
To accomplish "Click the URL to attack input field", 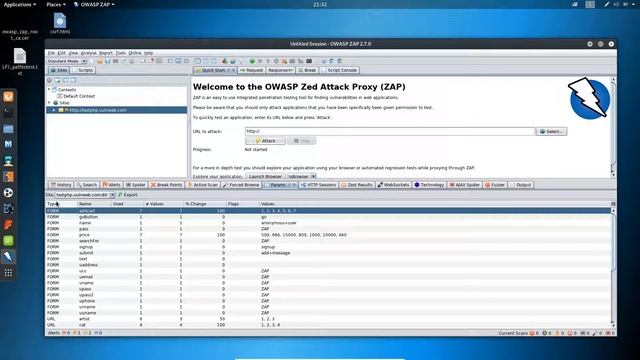I will [x=390, y=131].
